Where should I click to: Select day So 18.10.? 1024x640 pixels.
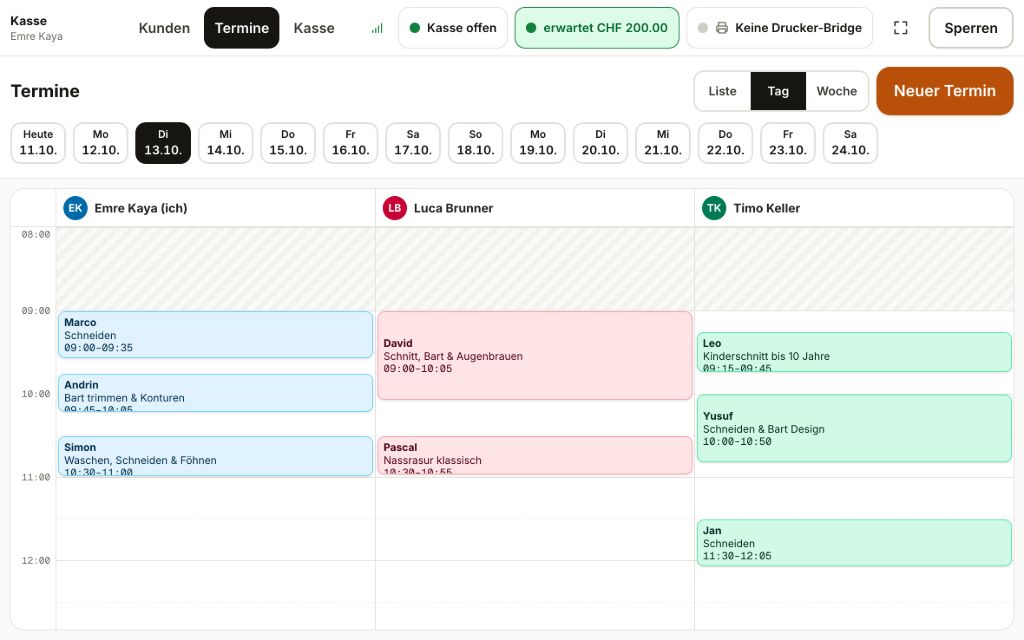click(475, 142)
